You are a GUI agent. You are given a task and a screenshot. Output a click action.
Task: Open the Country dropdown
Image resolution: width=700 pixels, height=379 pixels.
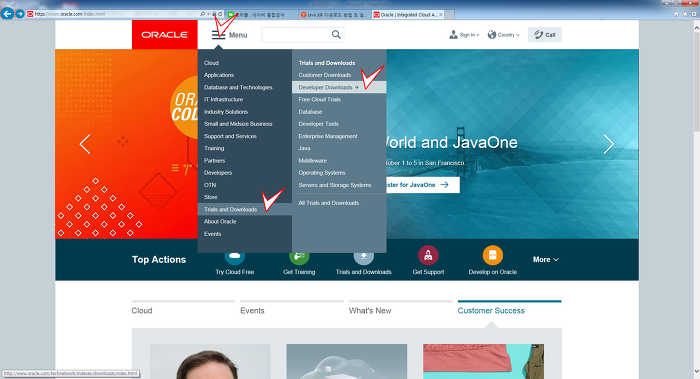point(503,35)
